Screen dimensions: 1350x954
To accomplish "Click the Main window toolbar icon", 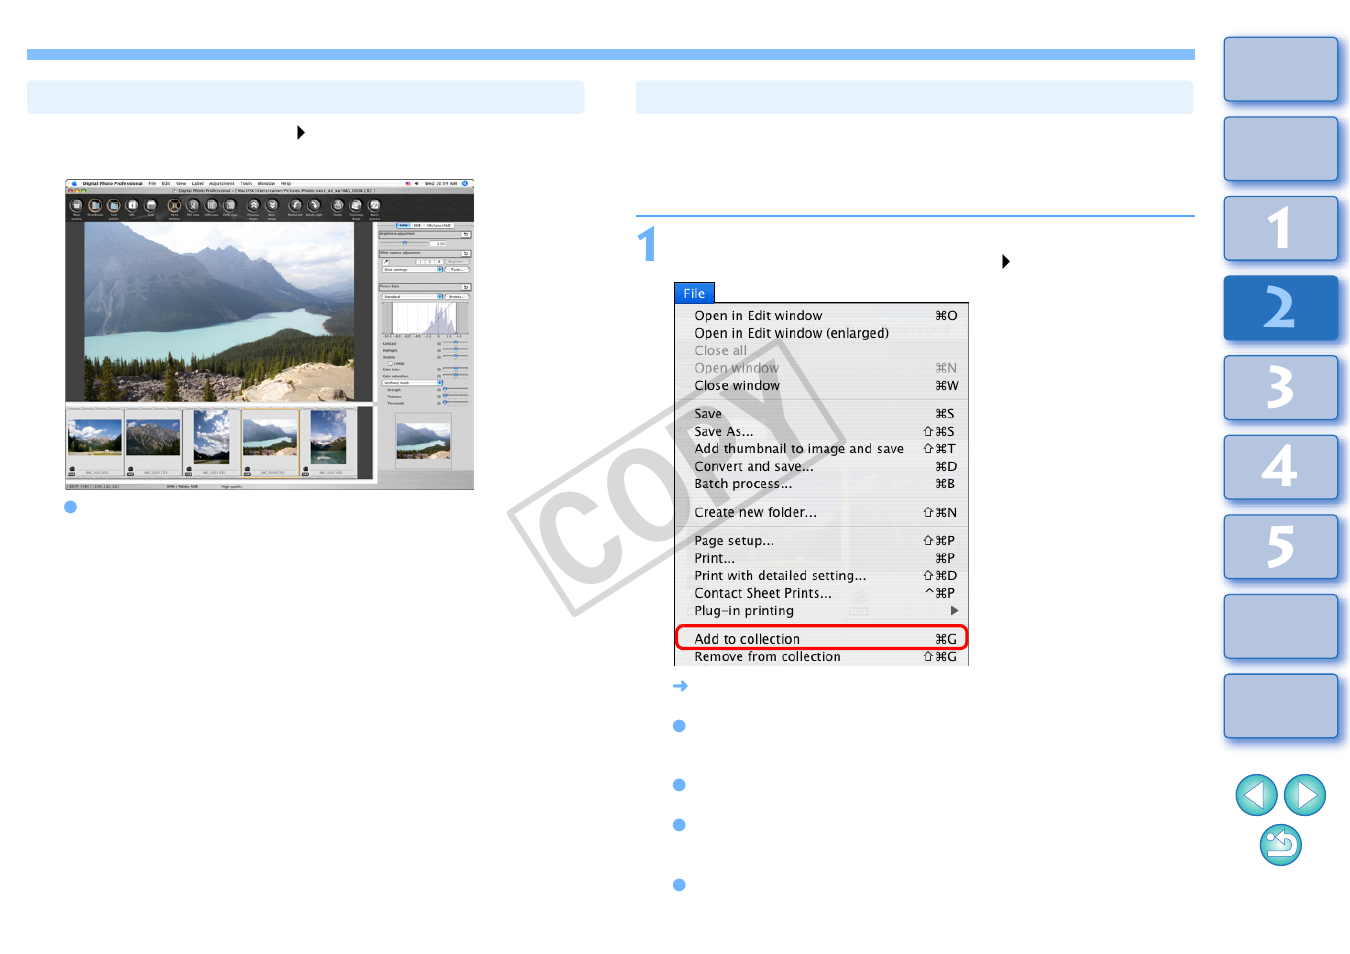I will click(x=76, y=206).
